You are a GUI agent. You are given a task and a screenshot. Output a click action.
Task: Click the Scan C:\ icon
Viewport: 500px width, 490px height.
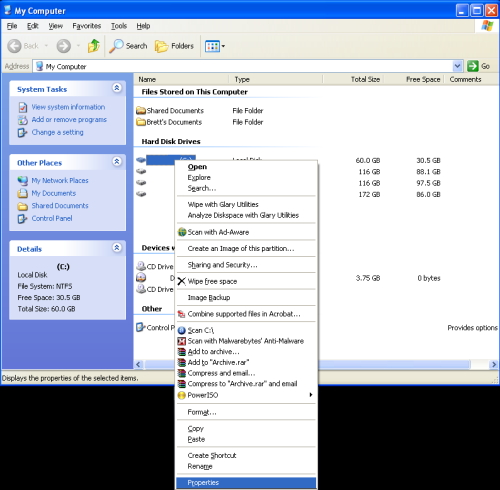(182, 330)
